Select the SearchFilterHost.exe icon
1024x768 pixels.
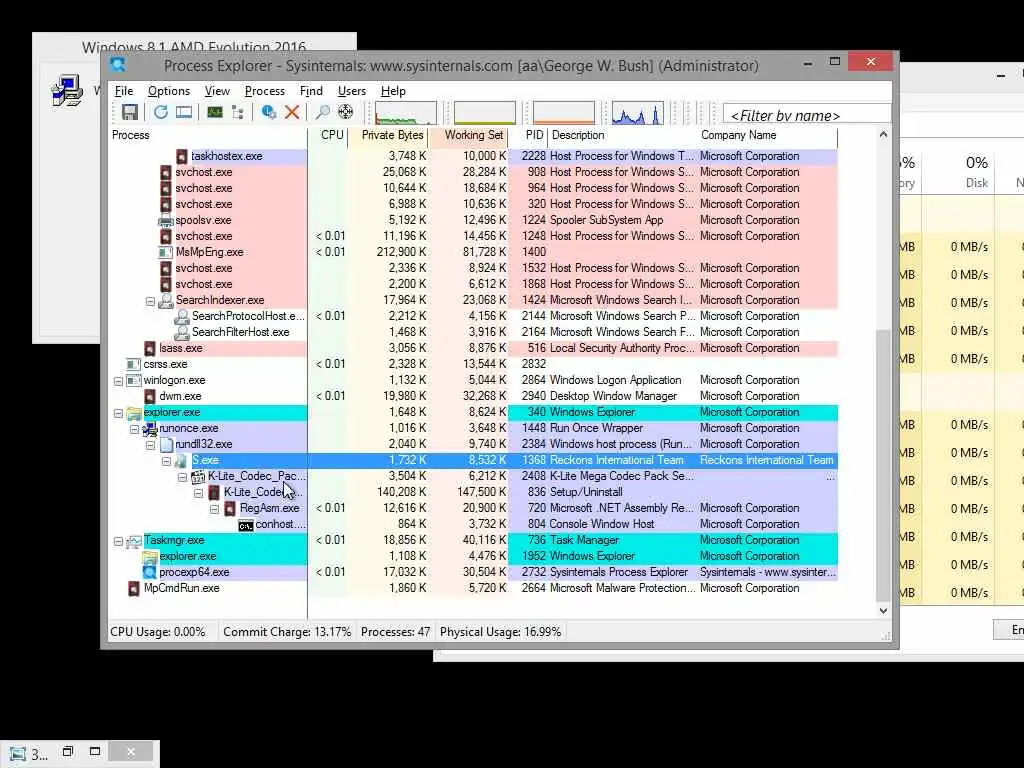[182, 332]
